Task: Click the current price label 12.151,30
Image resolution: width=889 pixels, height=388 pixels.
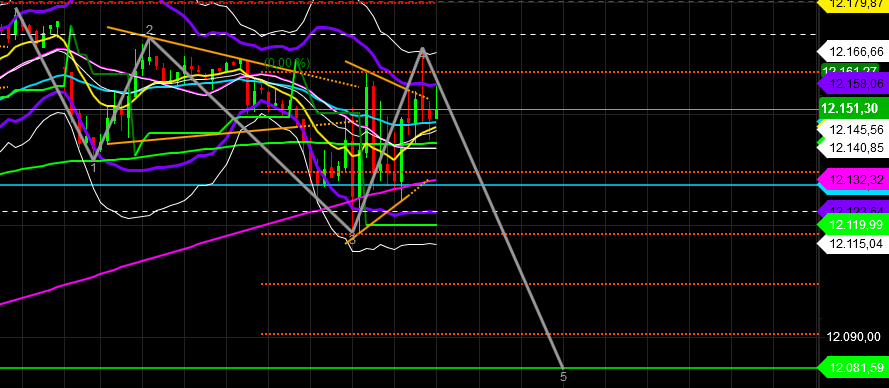Action: [x=854, y=108]
